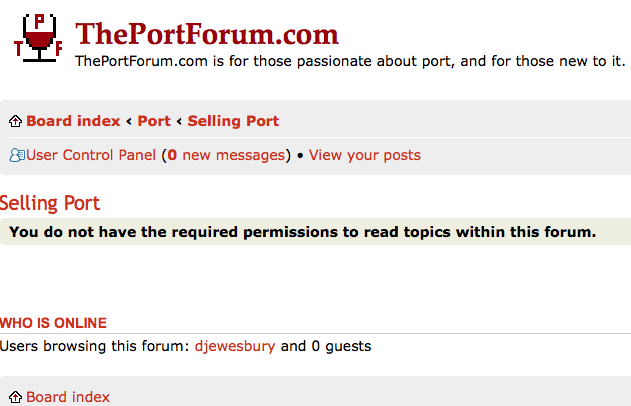View the 0 new messages link
631x406 pixels.
coord(226,155)
